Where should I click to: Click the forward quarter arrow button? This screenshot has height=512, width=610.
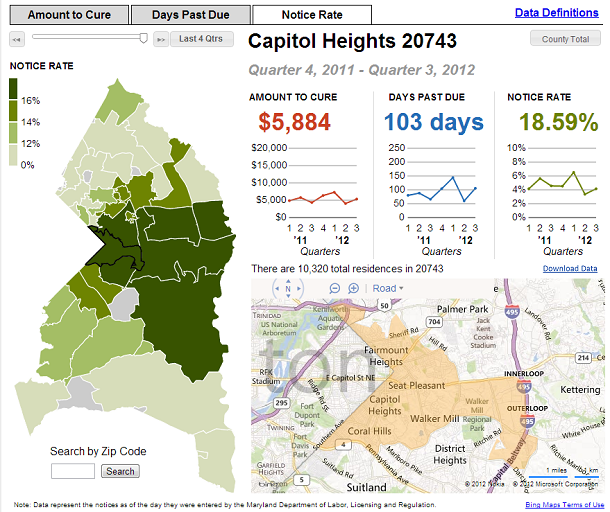point(160,39)
